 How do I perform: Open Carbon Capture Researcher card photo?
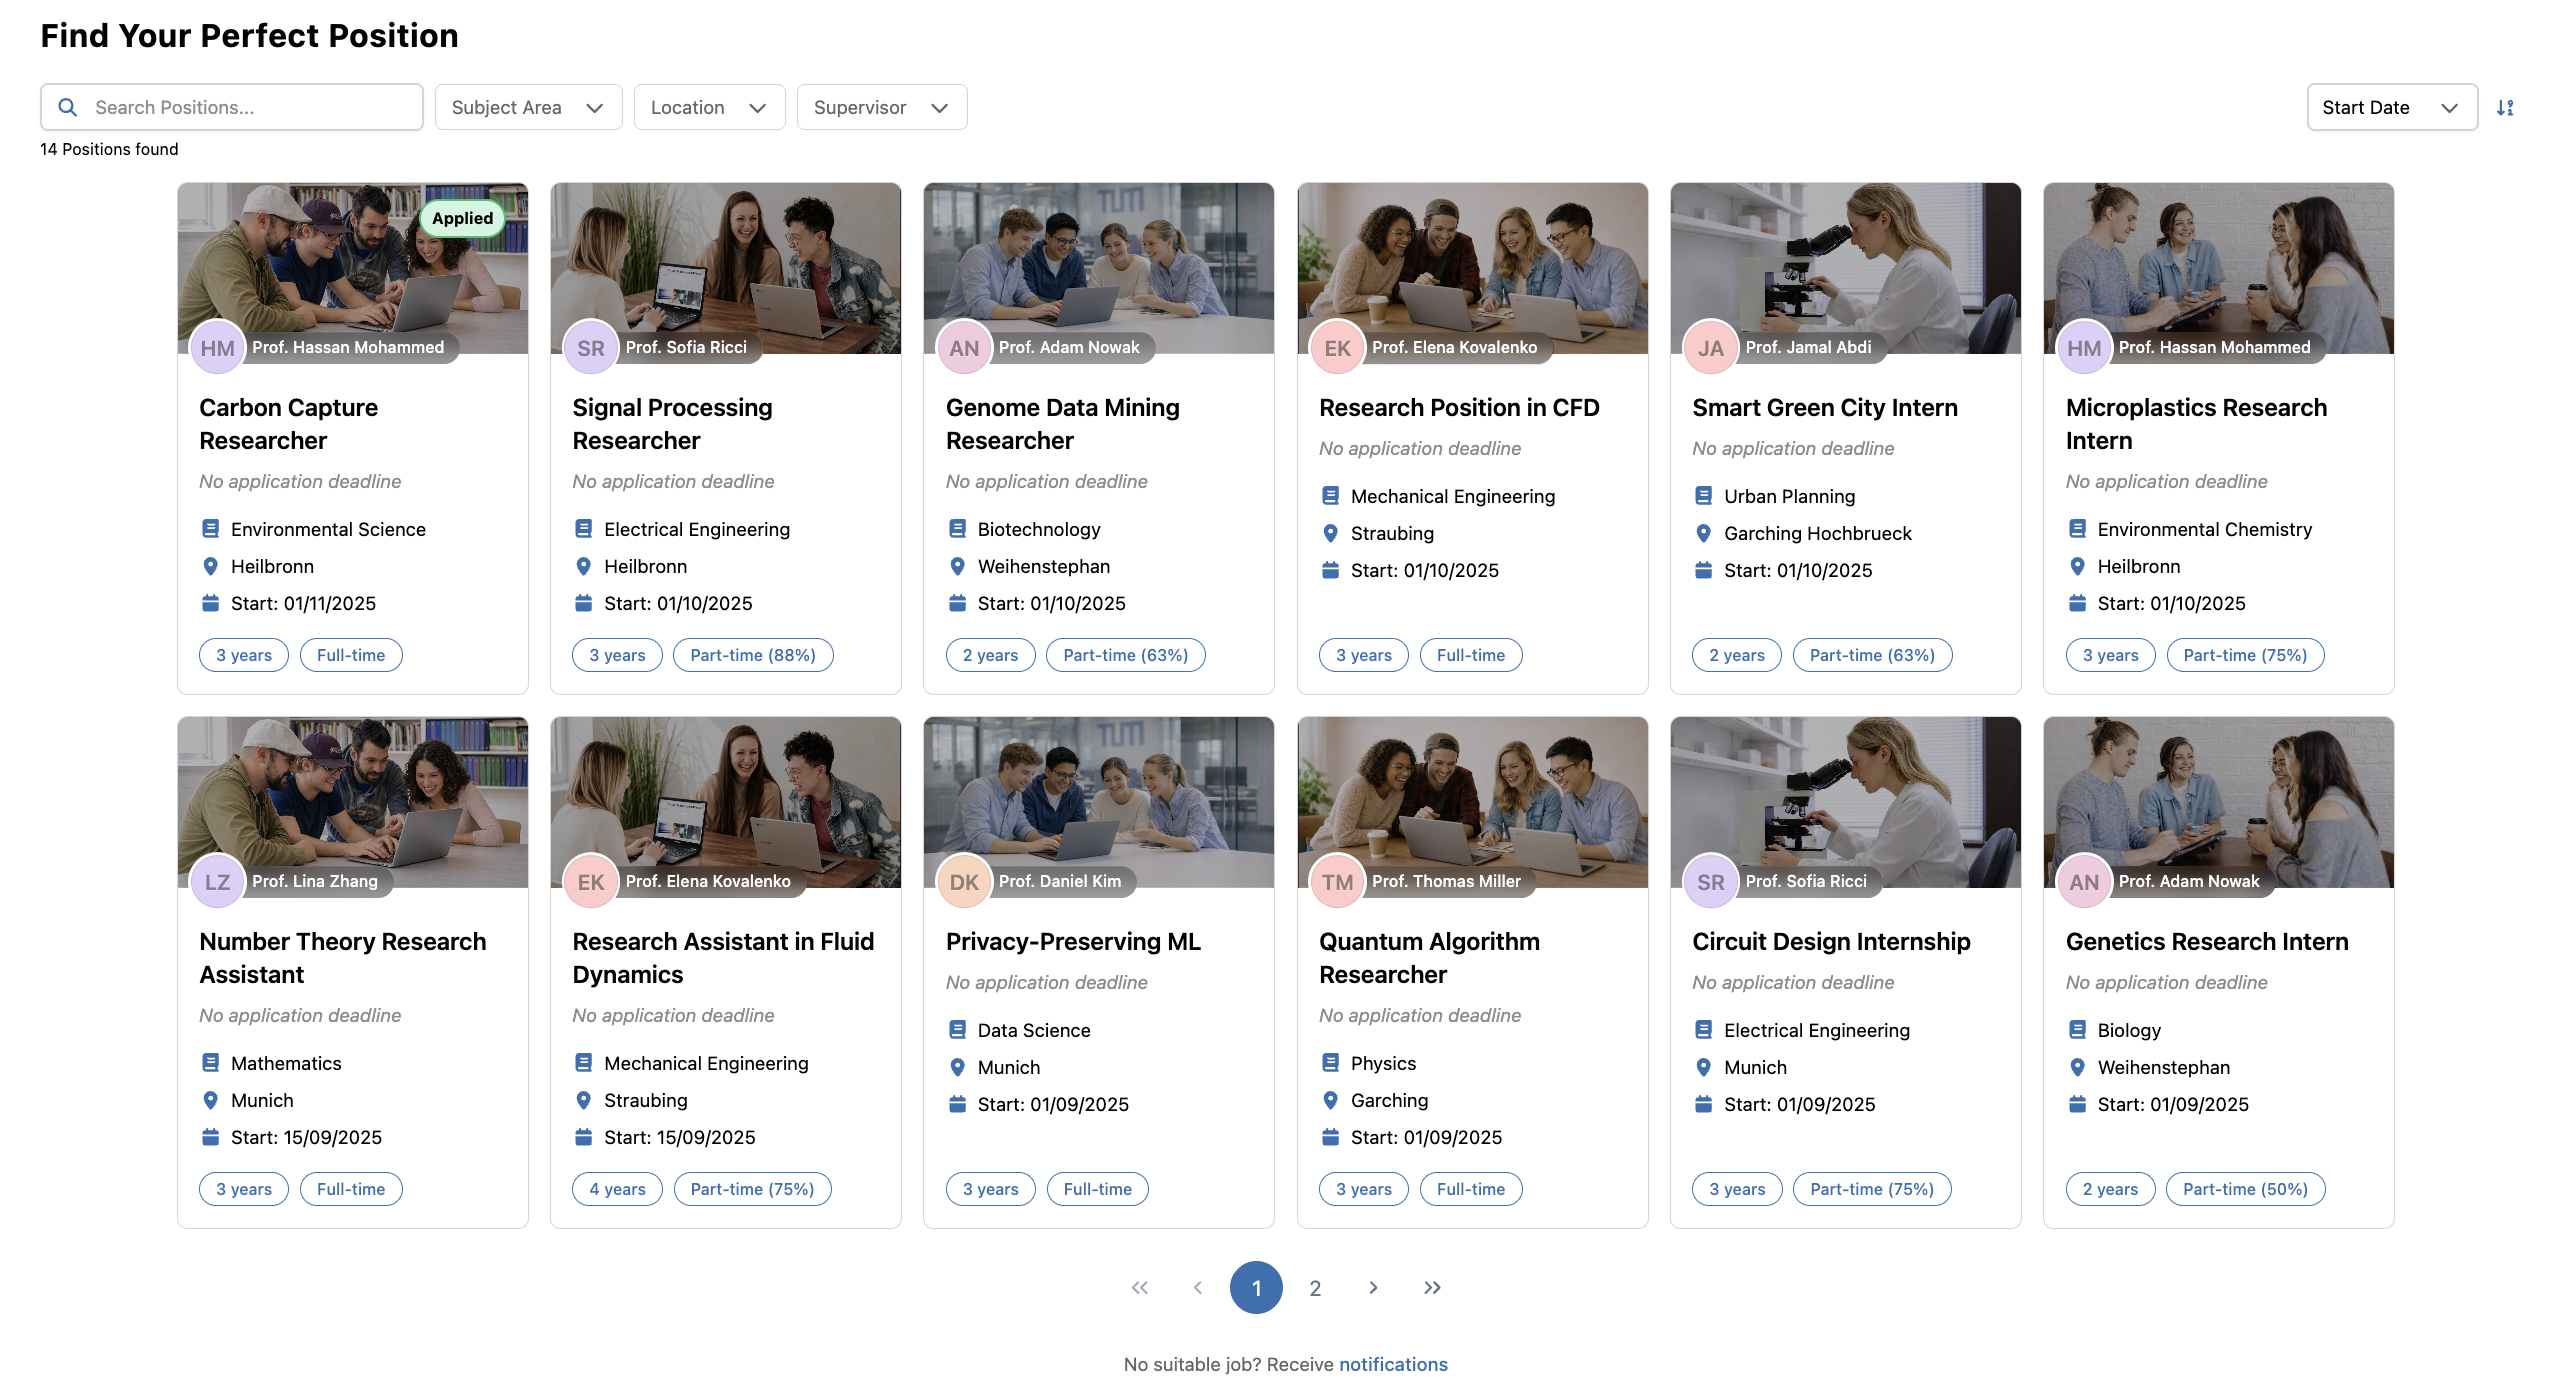point(353,268)
